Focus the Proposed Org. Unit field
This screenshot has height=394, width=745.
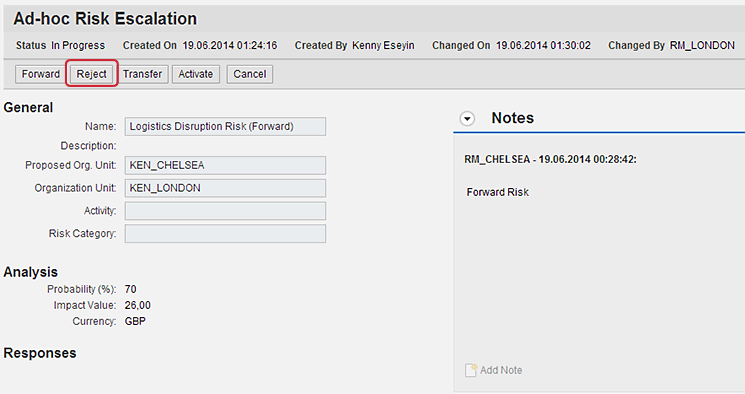coord(225,165)
